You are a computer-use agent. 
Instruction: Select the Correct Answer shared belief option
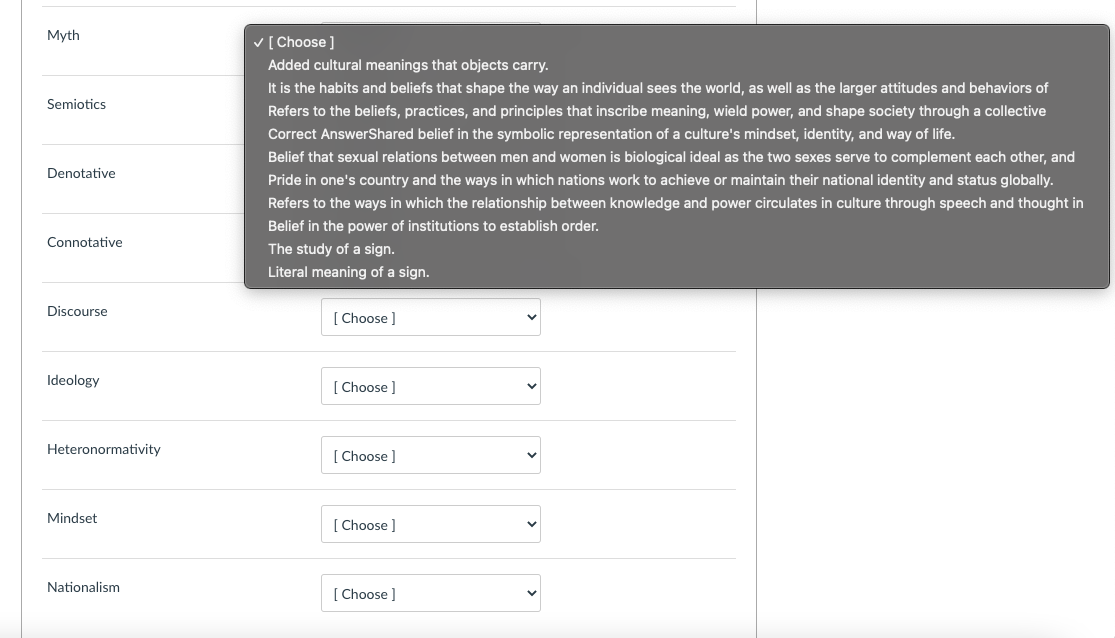point(610,133)
